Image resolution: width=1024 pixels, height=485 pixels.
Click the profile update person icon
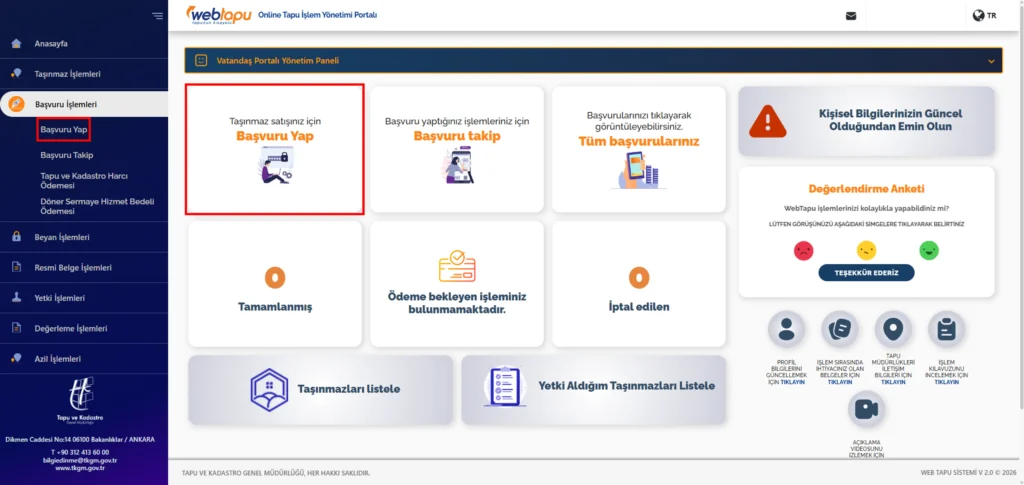(786, 330)
